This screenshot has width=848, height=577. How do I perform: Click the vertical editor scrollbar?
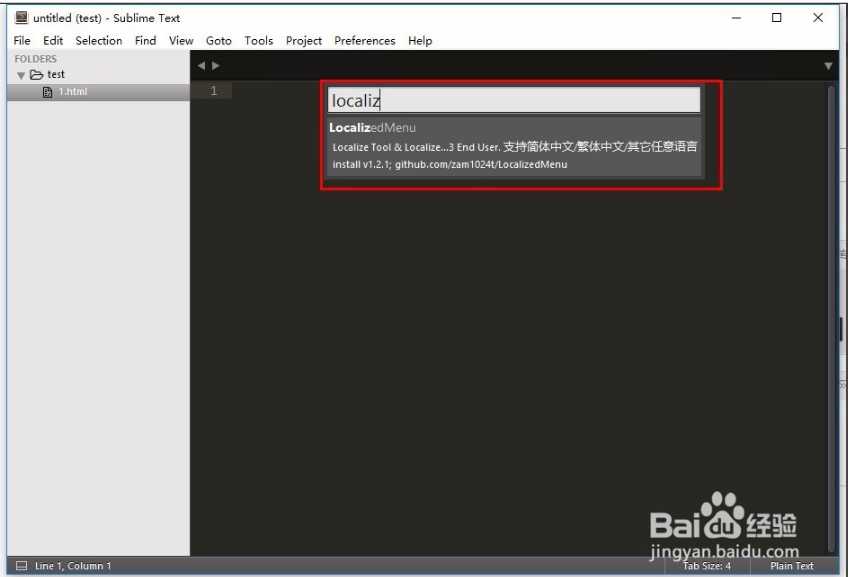(x=831, y=319)
